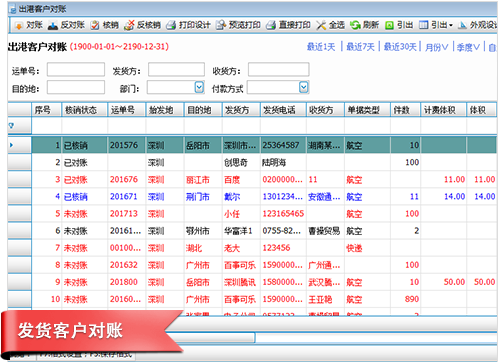Viewport: 498px width, 362px height.
Task: Click the 全选 select all icon
Action: [321, 25]
